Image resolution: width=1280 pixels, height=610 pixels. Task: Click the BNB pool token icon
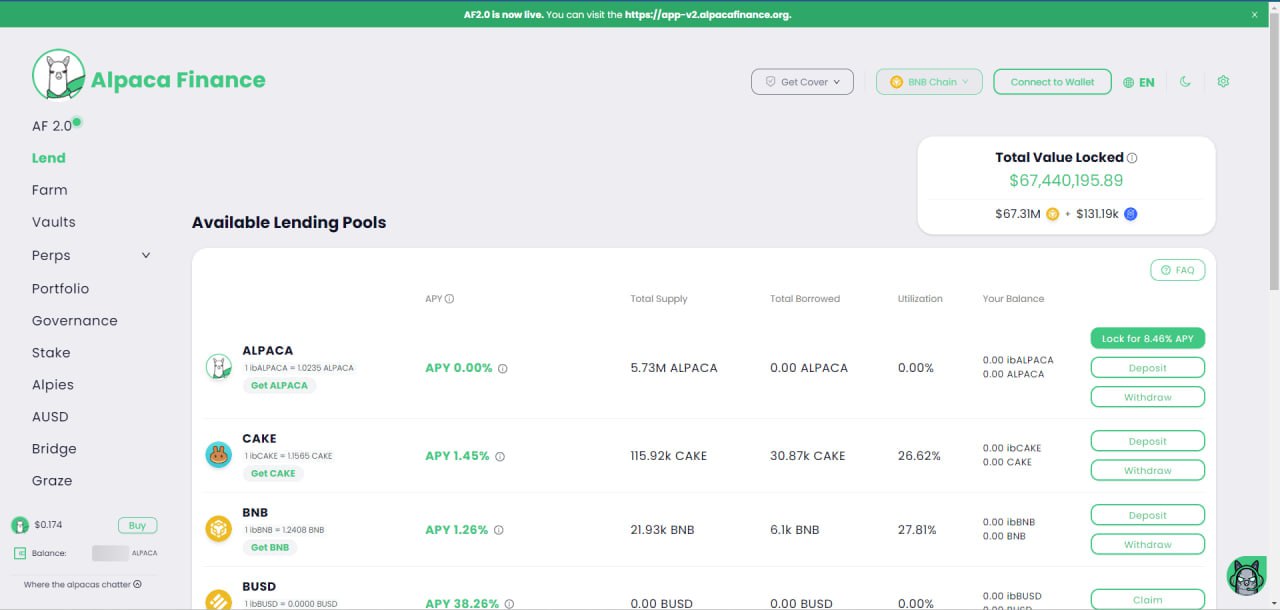tap(218, 529)
